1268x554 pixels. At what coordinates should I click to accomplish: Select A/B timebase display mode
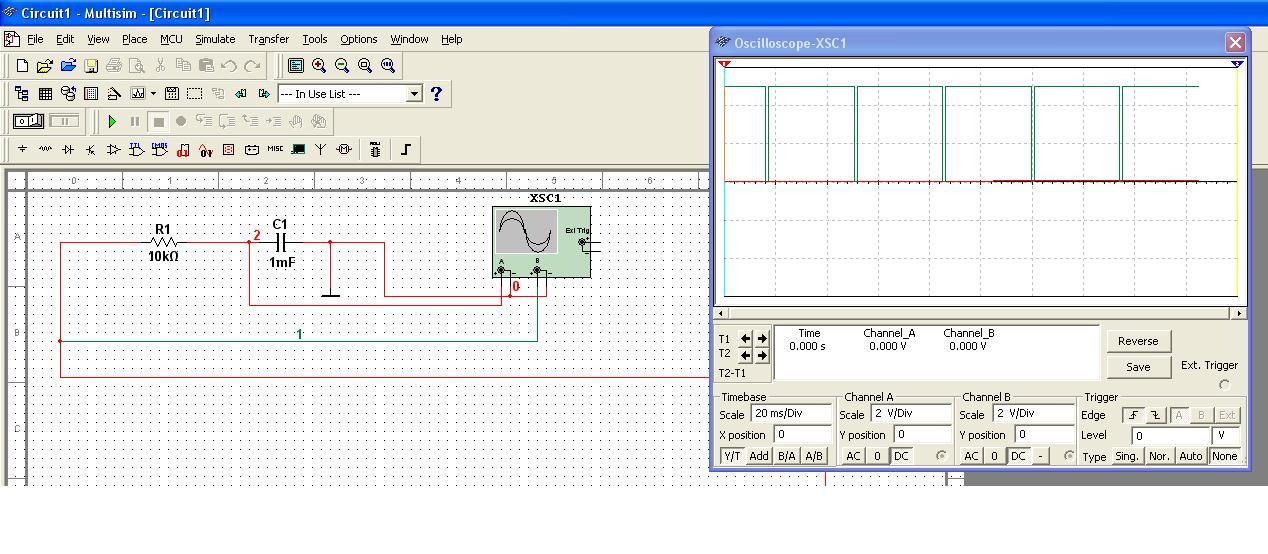pos(814,456)
